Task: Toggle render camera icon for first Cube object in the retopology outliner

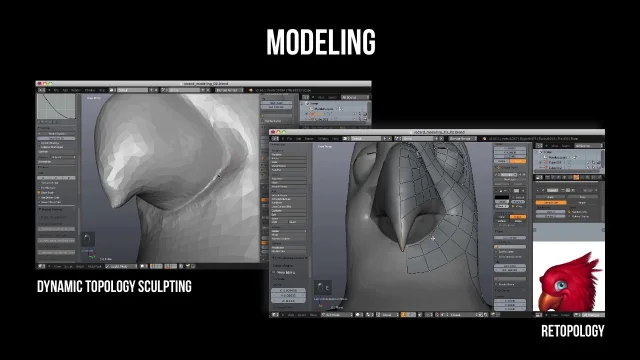Action: pos(599,162)
